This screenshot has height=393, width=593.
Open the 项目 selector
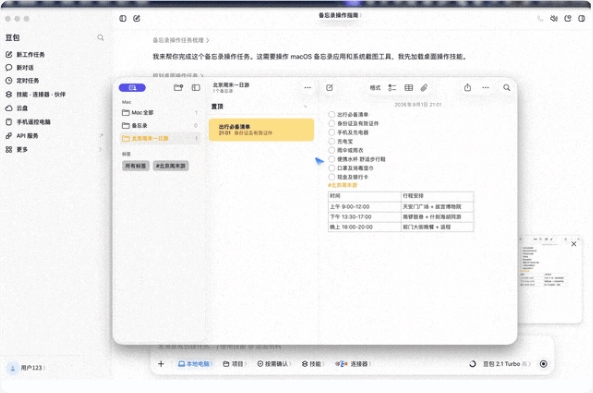pyautogui.click(x=234, y=364)
